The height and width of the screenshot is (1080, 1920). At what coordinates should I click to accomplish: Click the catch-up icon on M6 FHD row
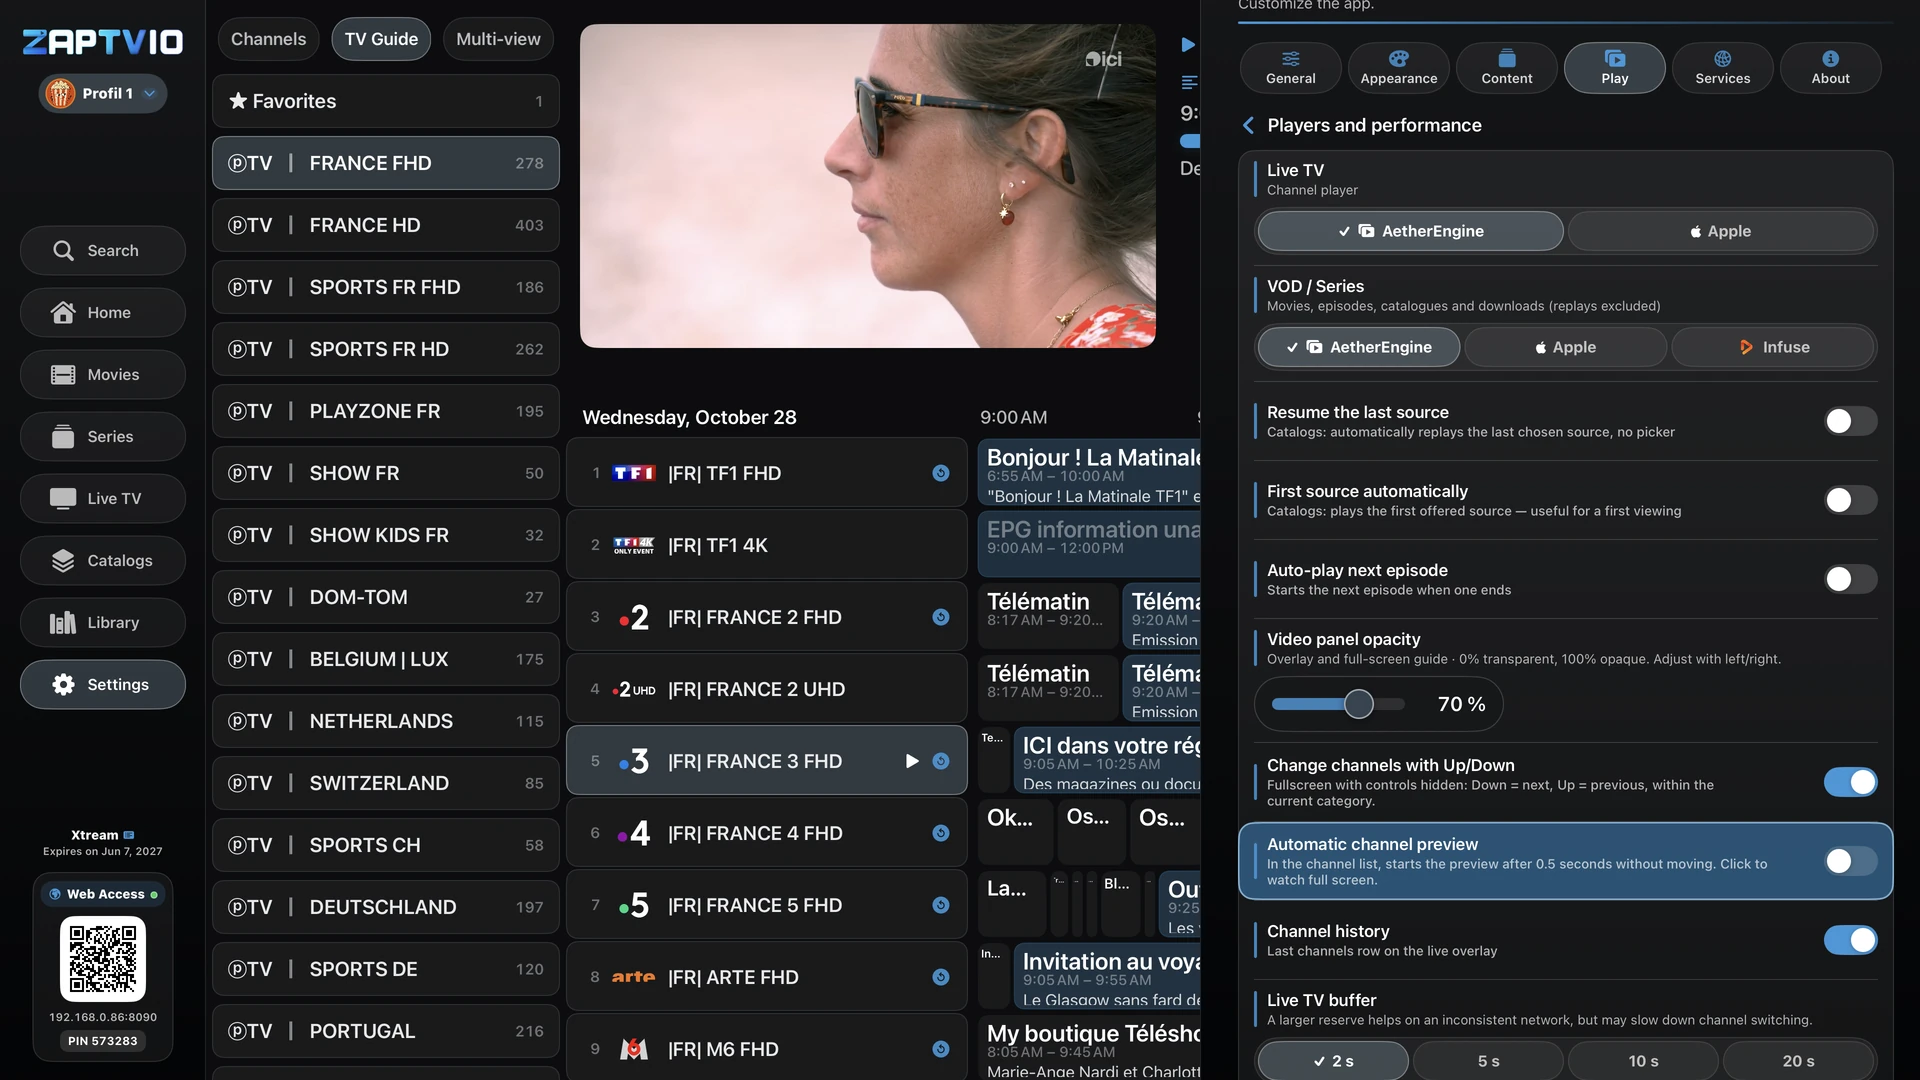tap(941, 1049)
